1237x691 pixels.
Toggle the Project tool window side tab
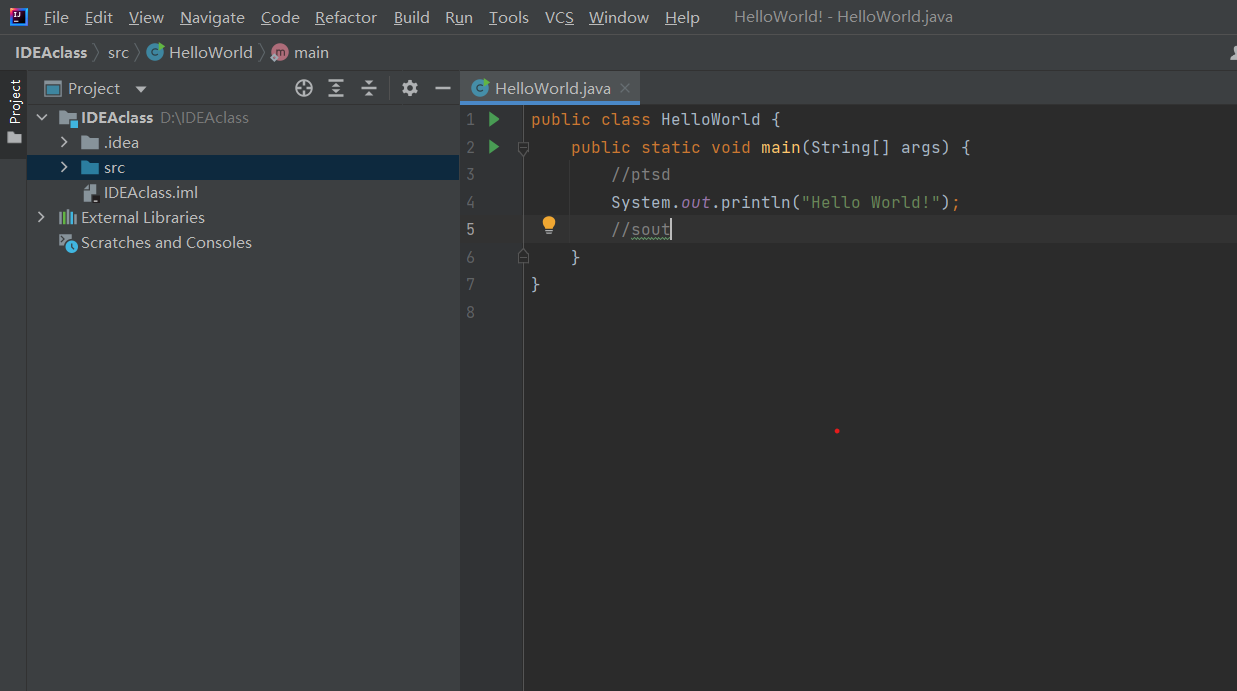tap(14, 110)
